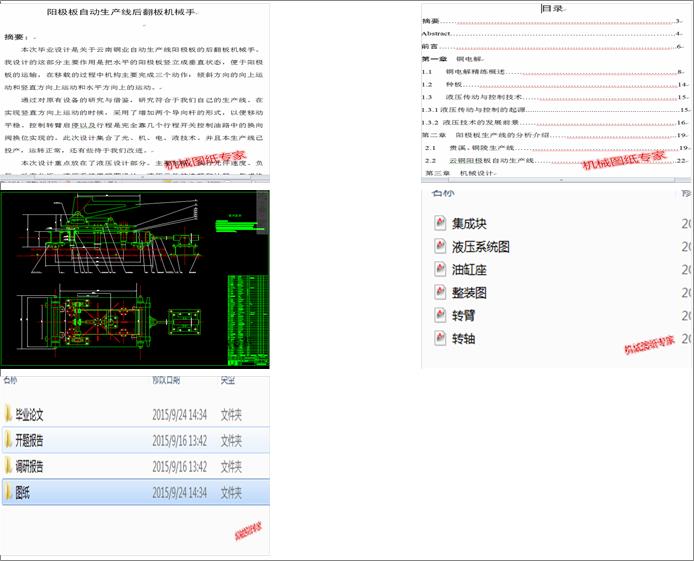The image size is (694, 561).
Task: Click the file icon next to 油缸座
Action: (x=440, y=269)
